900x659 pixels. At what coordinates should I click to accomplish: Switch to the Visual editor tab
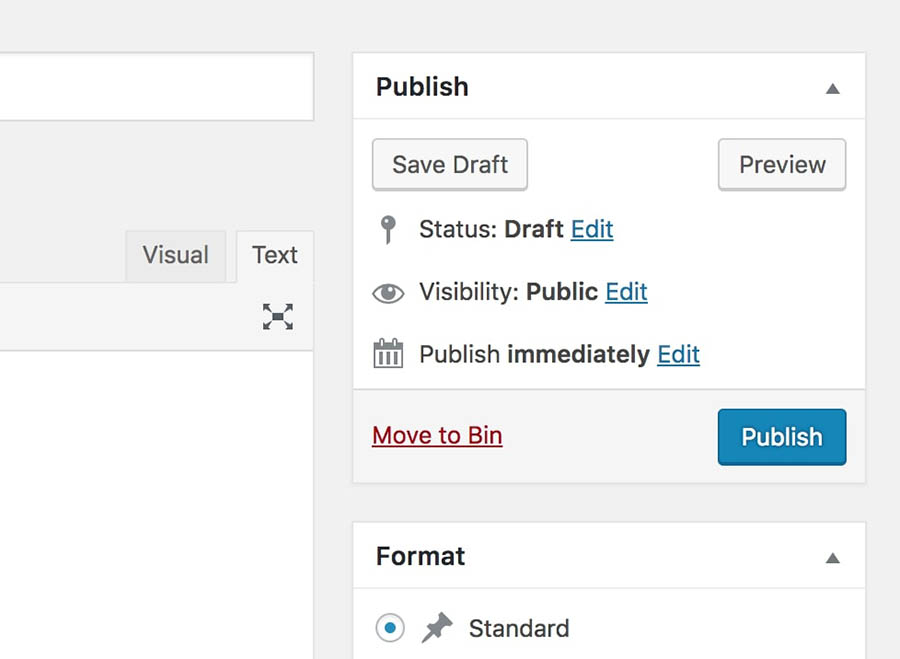click(x=176, y=255)
